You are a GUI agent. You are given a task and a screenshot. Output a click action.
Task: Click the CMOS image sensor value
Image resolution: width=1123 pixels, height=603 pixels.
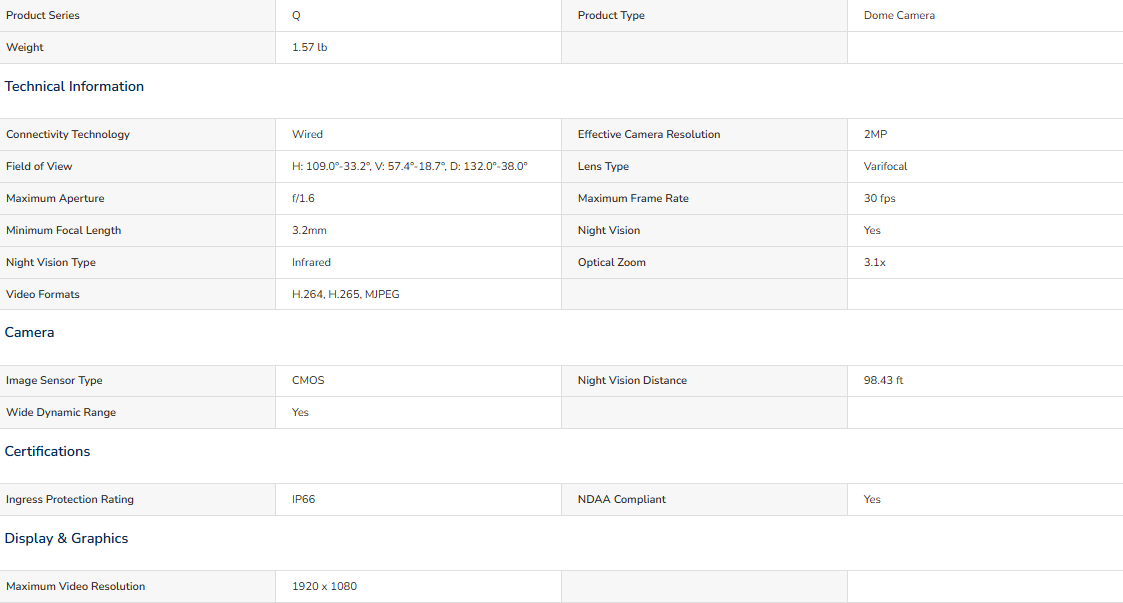(x=308, y=380)
